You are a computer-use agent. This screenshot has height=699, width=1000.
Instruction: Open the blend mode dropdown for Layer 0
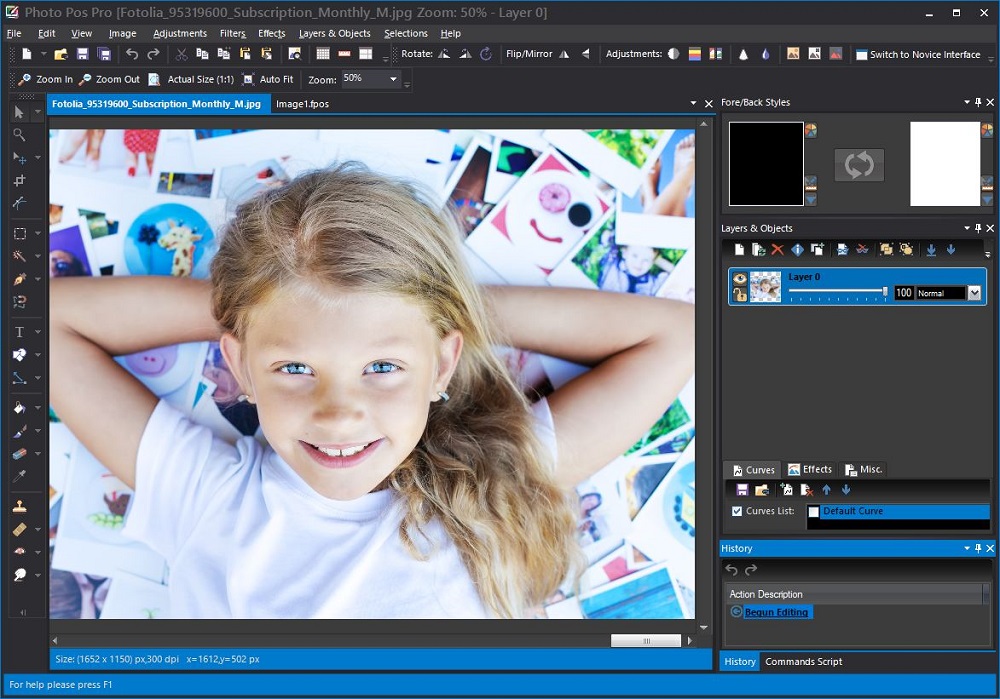pos(973,292)
